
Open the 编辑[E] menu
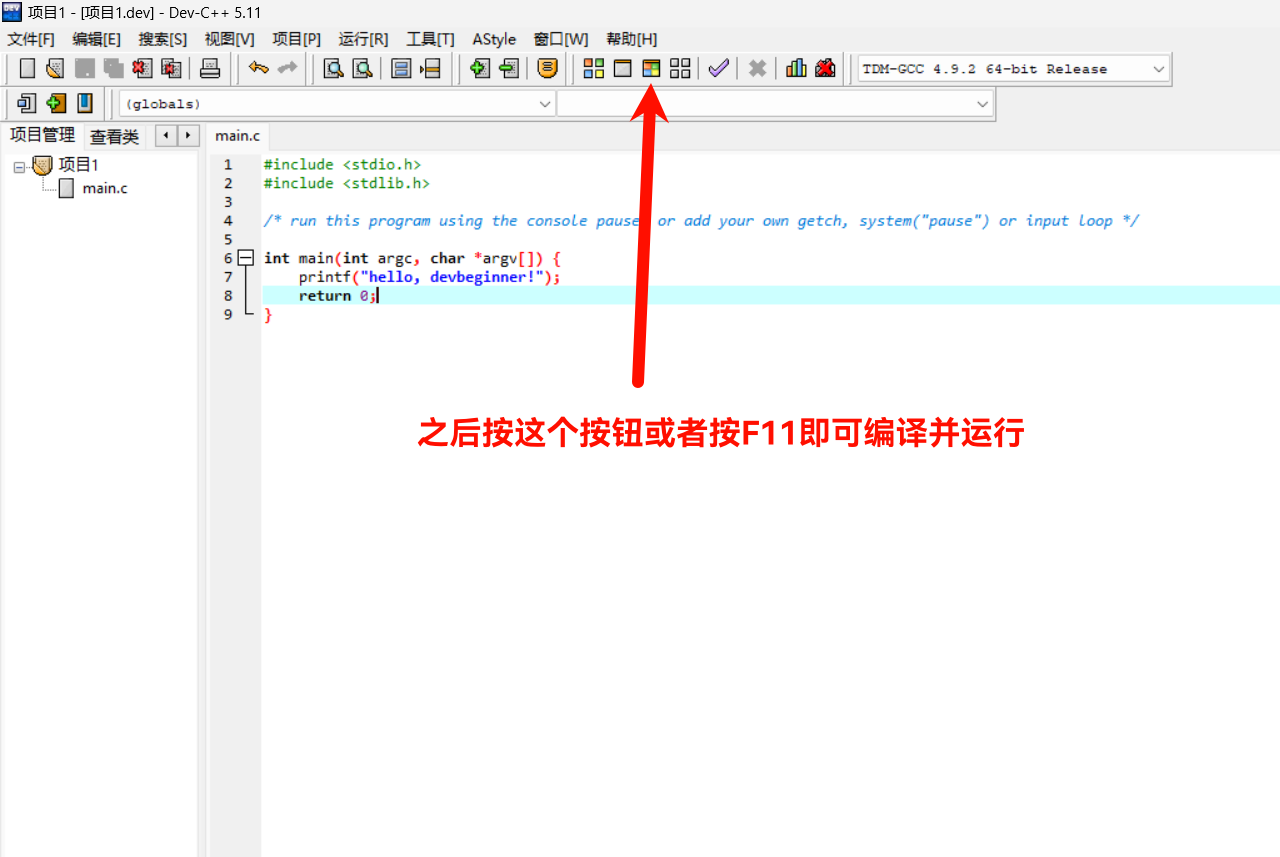tap(96, 39)
